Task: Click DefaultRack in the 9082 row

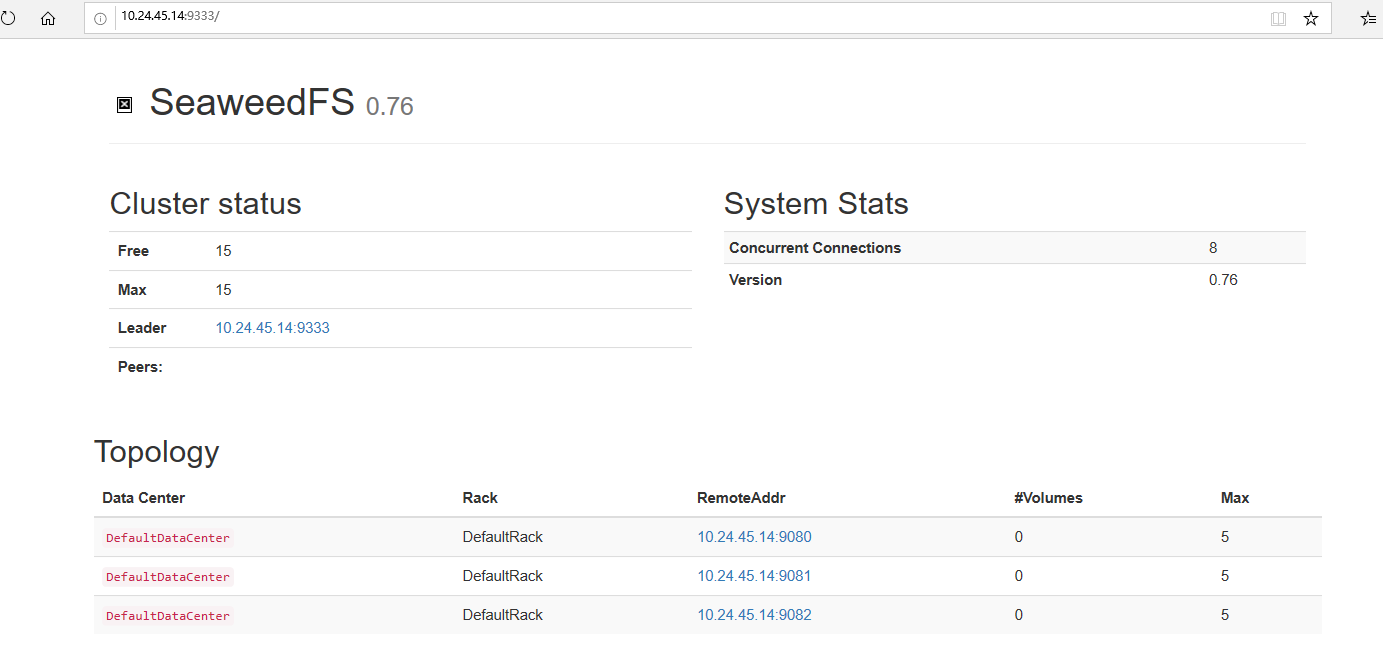Action: coord(503,615)
